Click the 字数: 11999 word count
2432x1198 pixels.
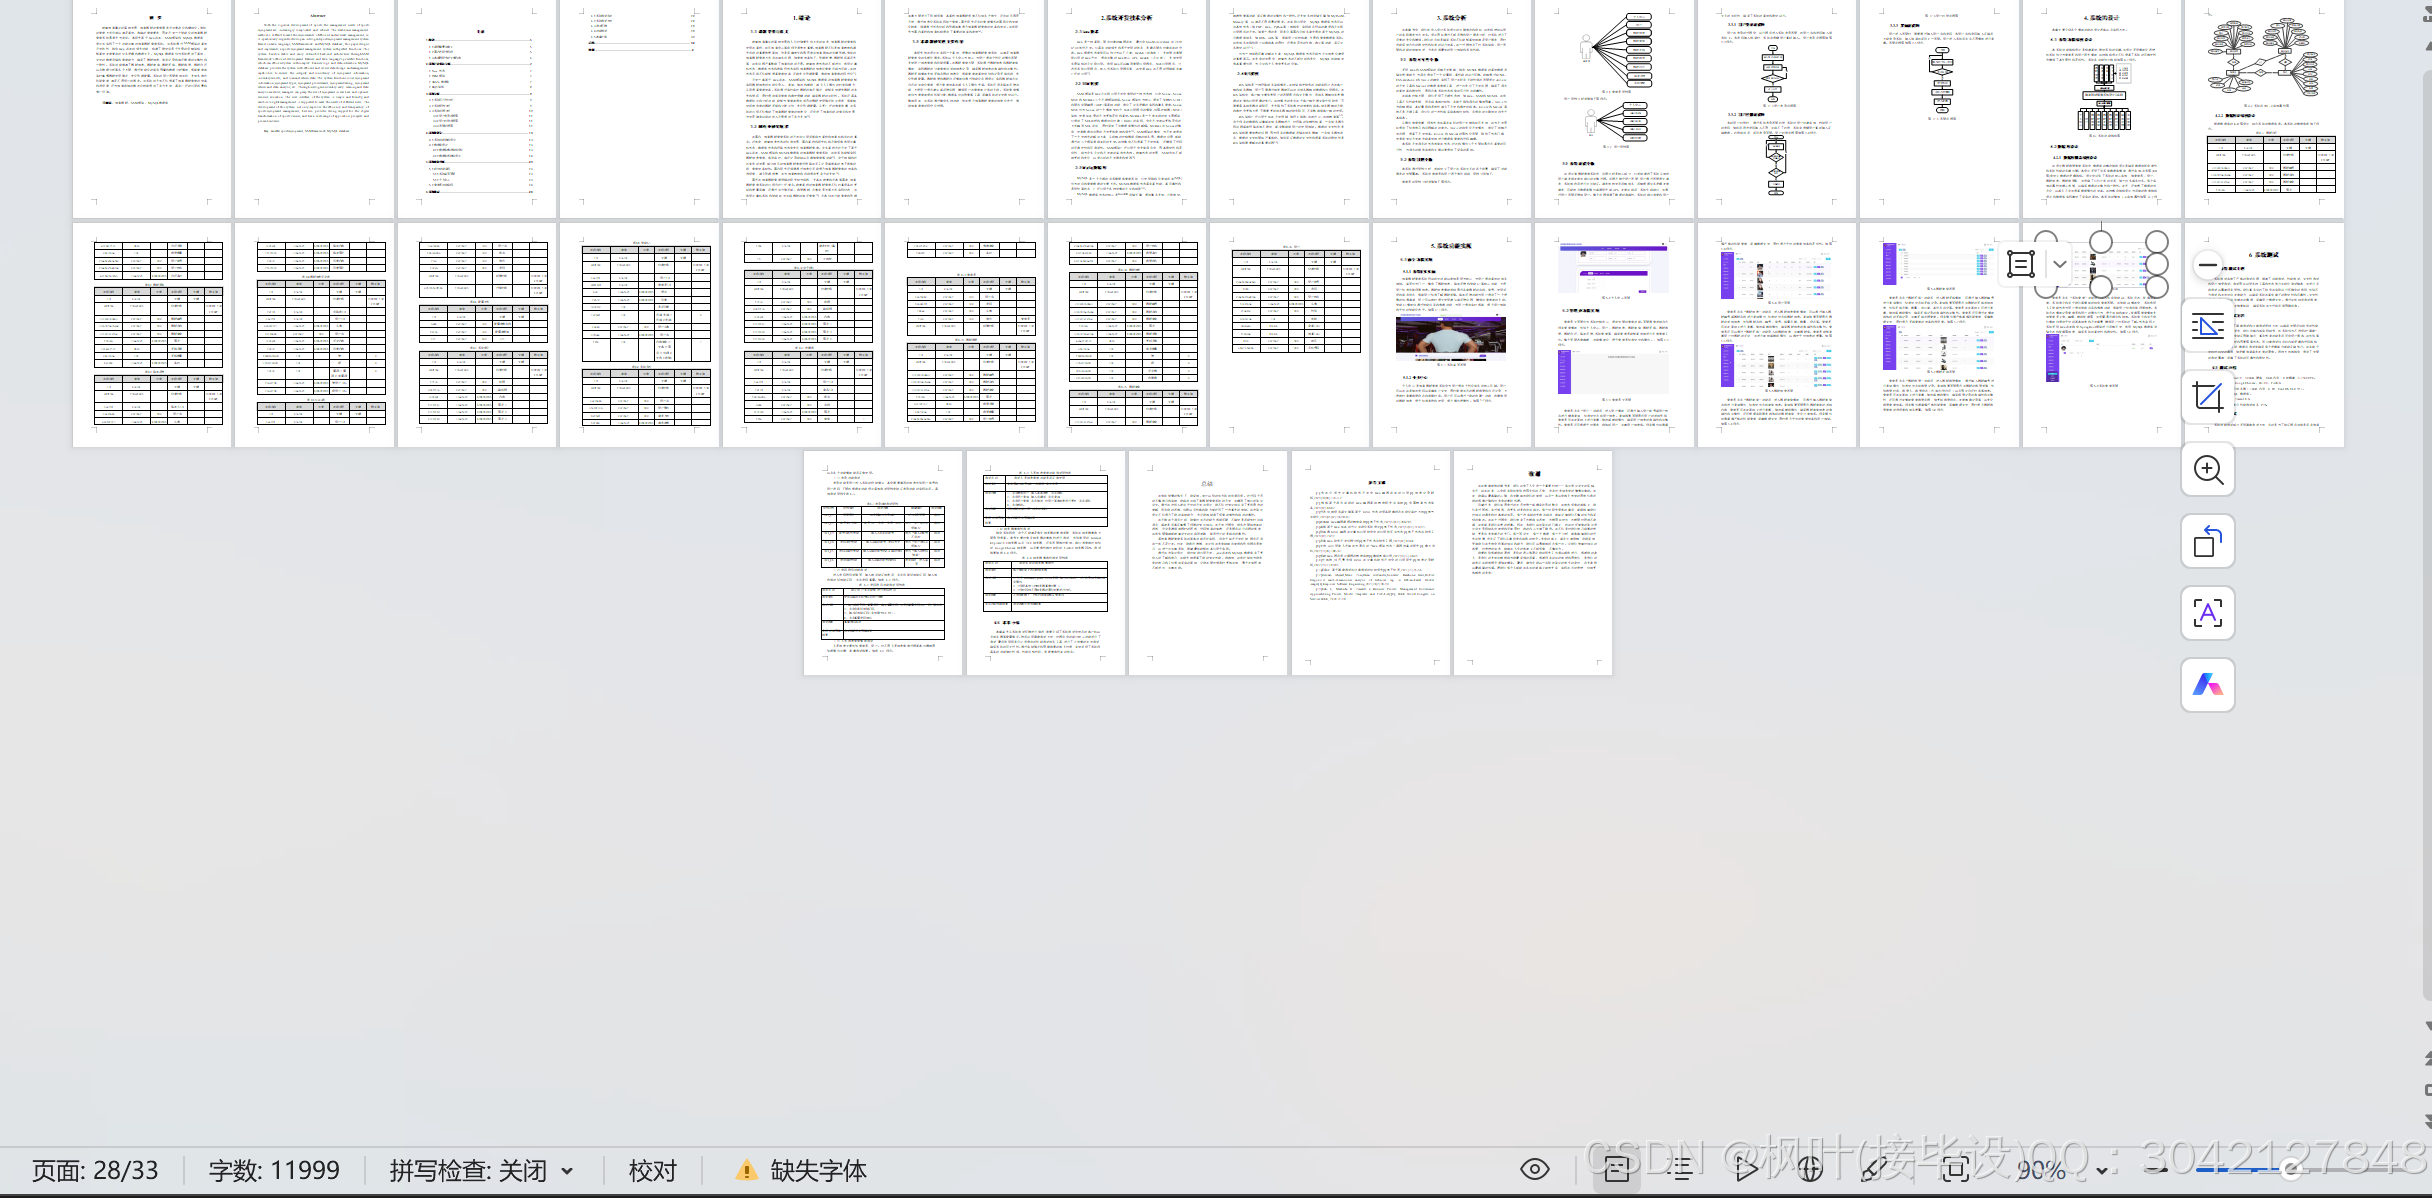(274, 1171)
